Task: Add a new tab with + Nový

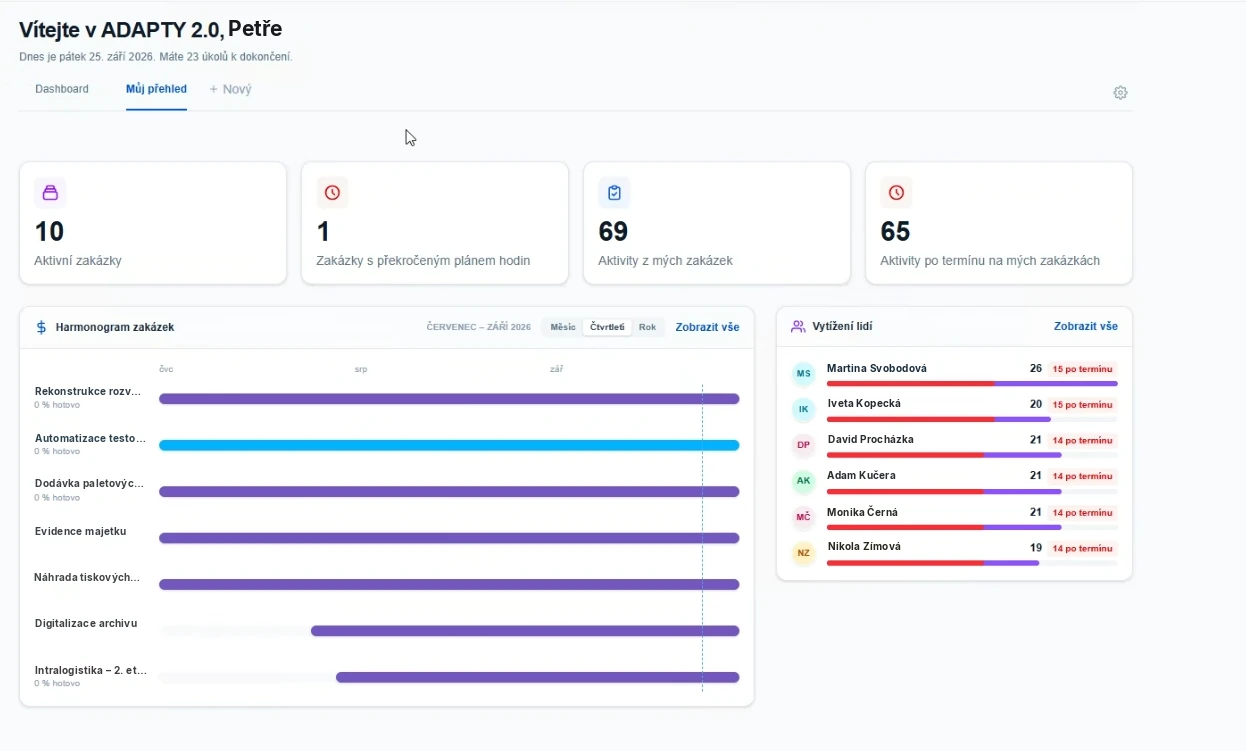Action: [x=230, y=89]
